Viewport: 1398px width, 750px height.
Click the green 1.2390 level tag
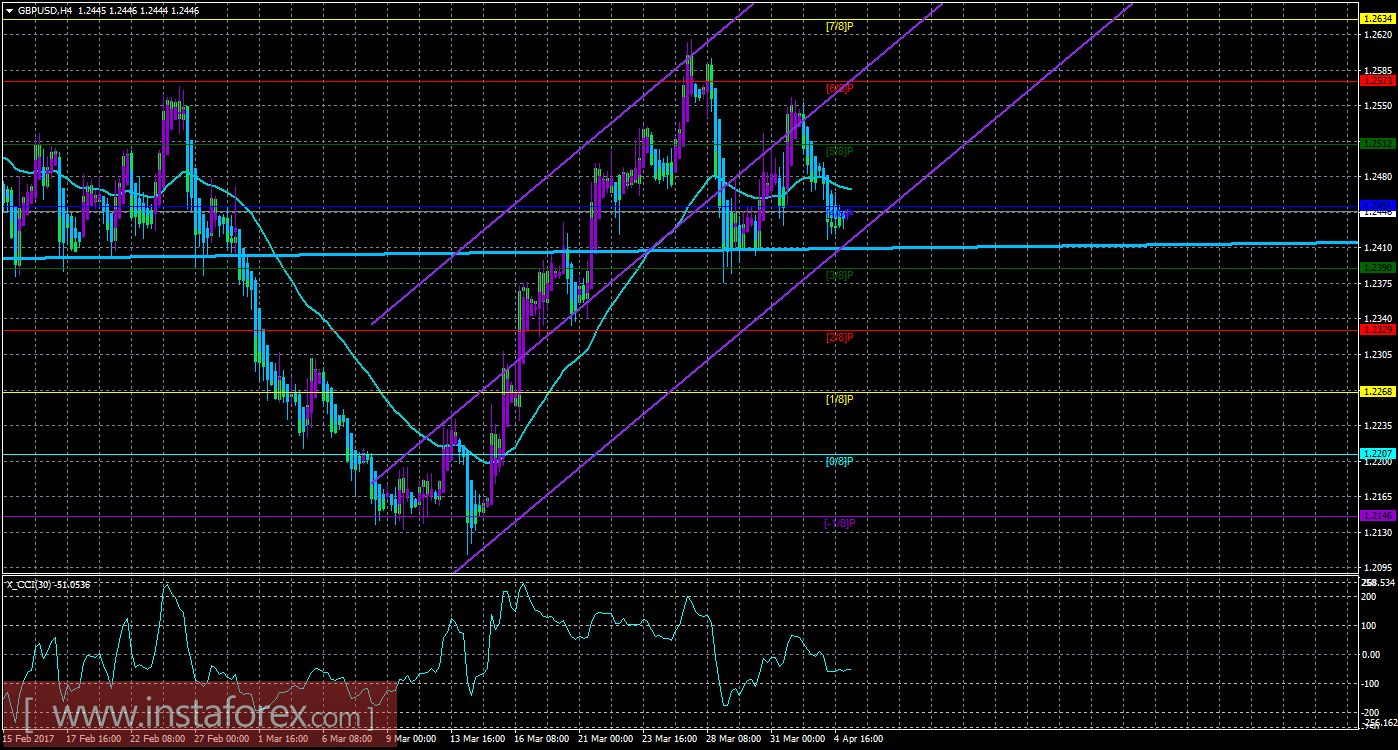pos(1380,267)
